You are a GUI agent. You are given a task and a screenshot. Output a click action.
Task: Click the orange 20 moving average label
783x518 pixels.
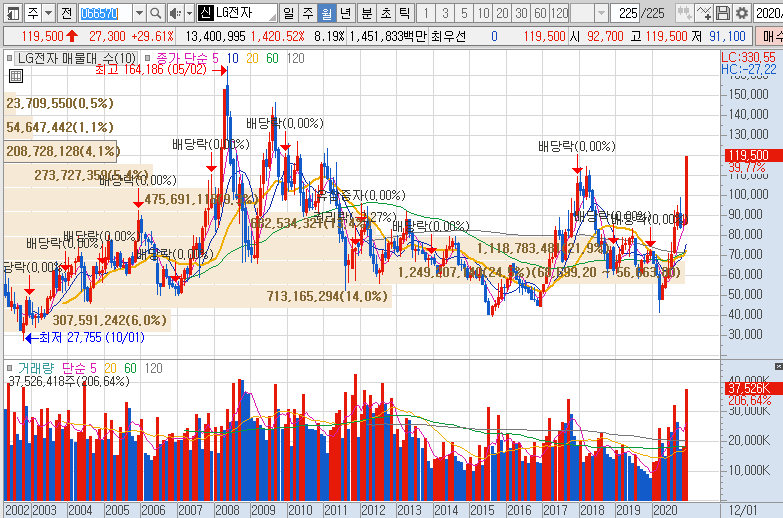(252, 58)
